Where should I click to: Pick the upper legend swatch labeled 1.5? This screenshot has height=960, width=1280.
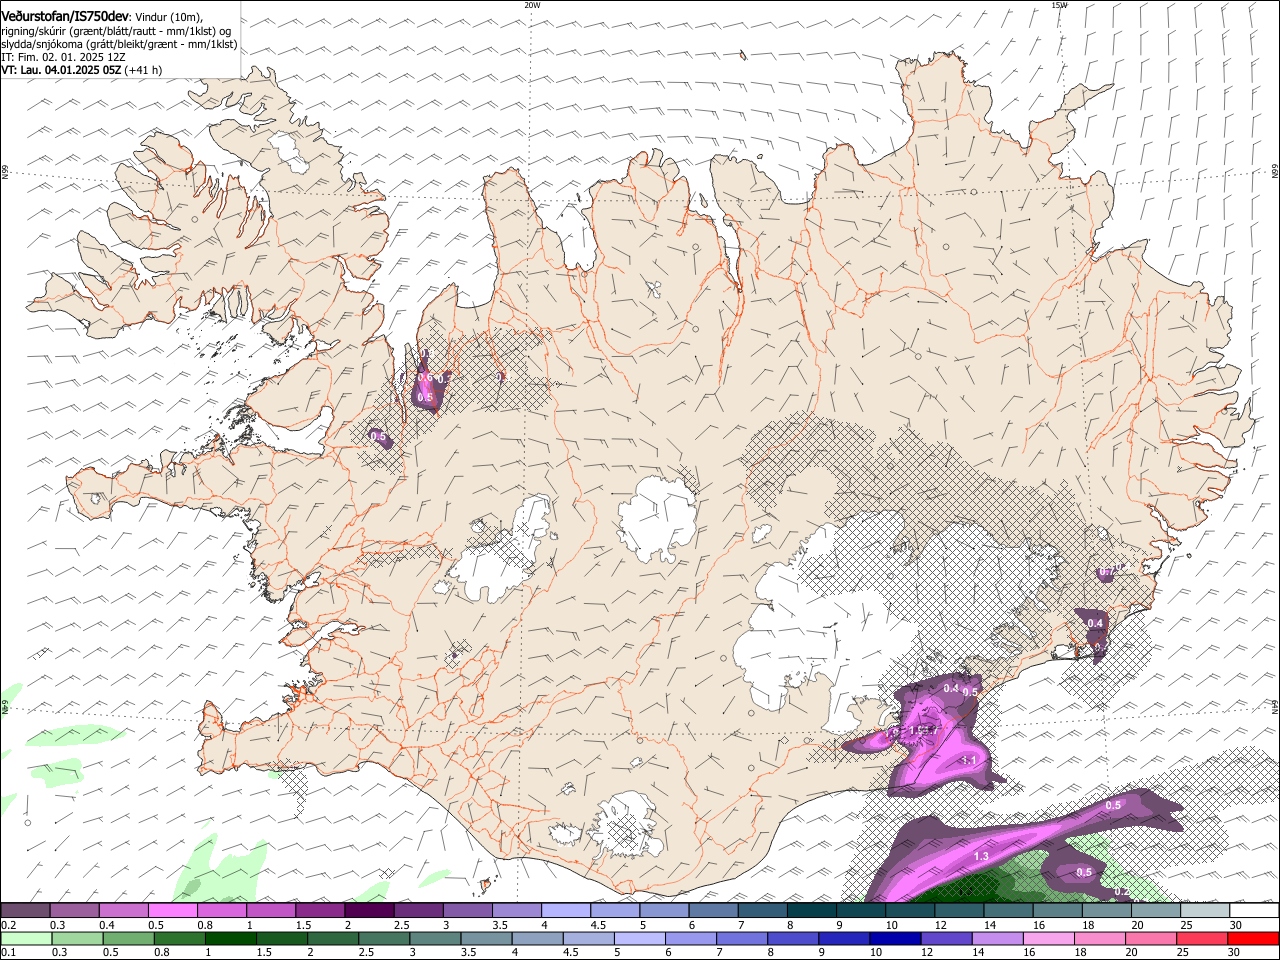[320, 911]
